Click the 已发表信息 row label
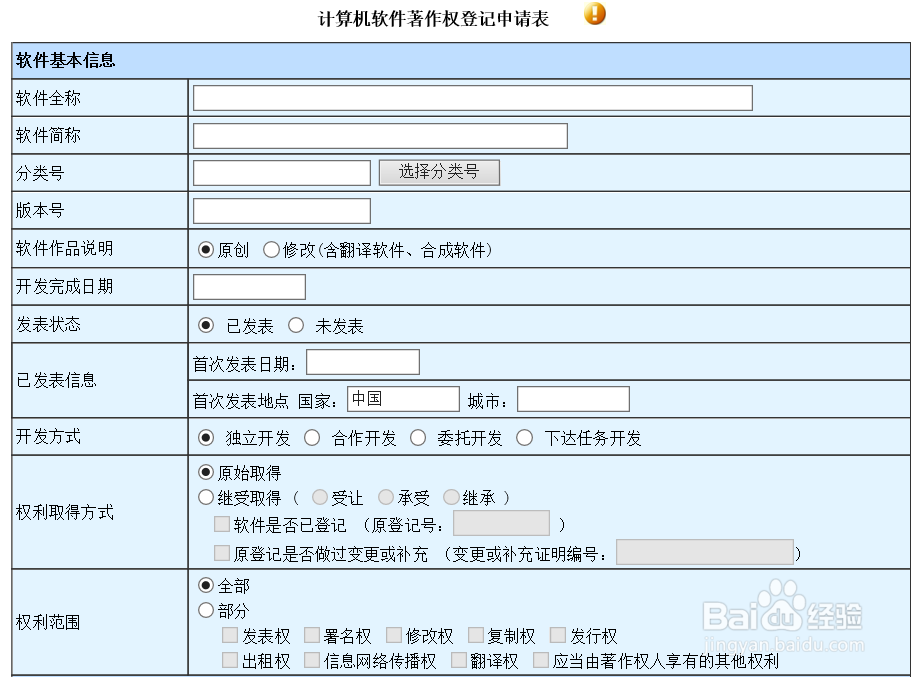The image size is (916, 677). 56,380
